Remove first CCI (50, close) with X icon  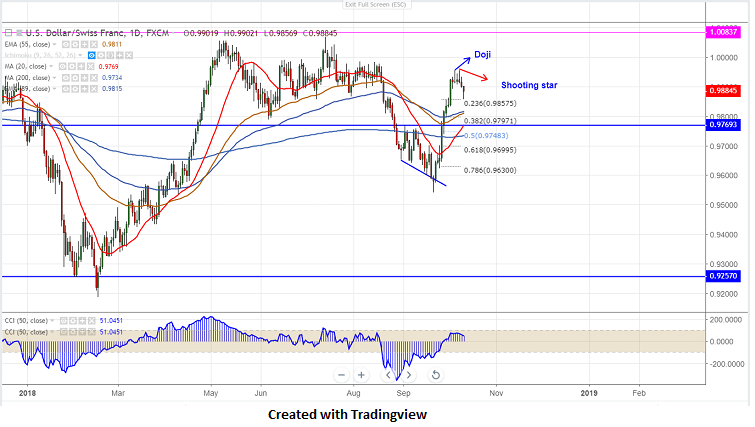[x=91, y=321]
